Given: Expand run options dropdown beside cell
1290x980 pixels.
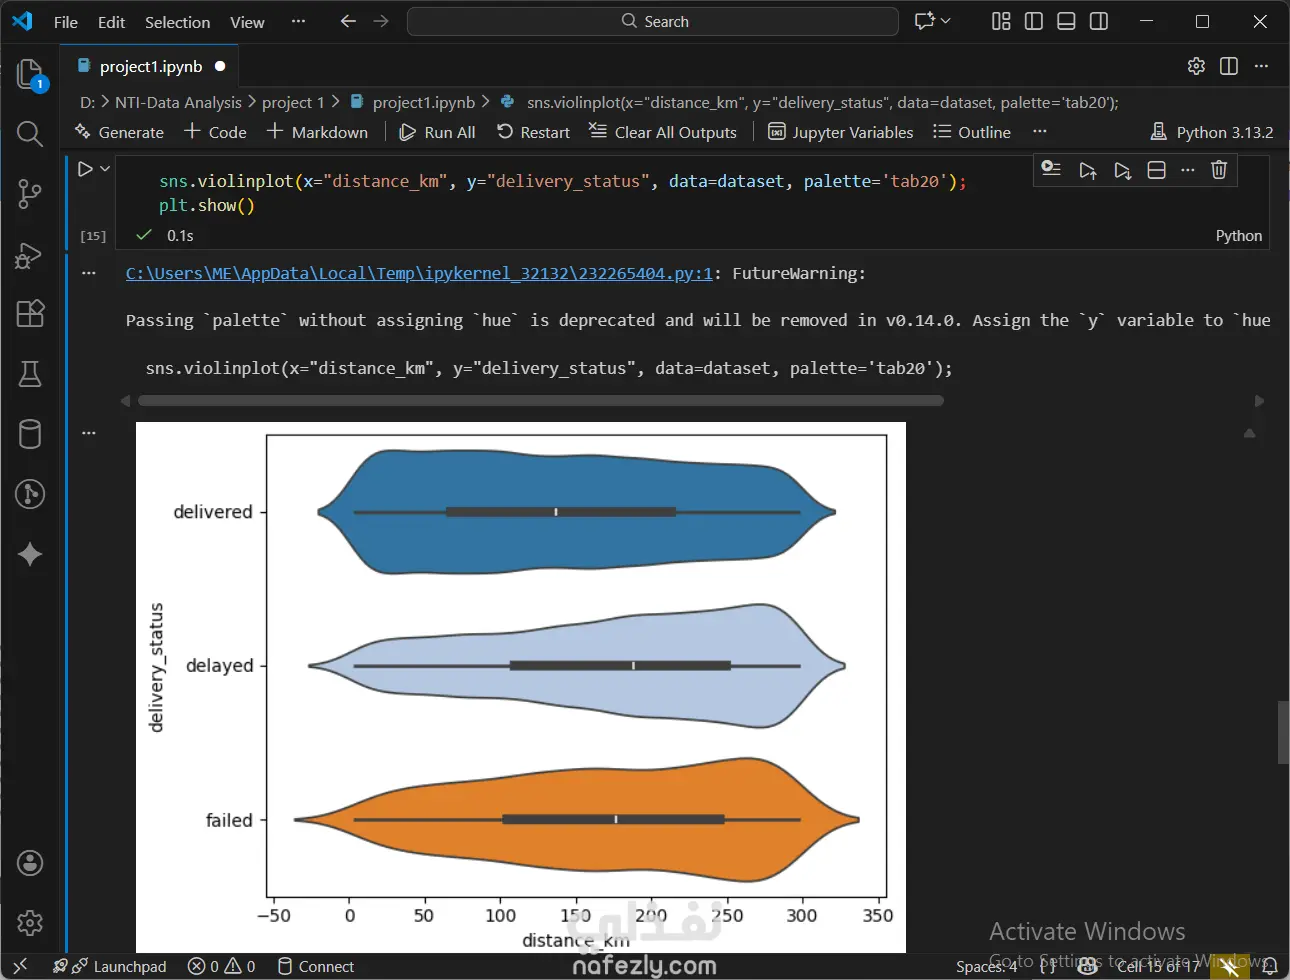Looking at the screenshot, I should (x=105, y=170).
